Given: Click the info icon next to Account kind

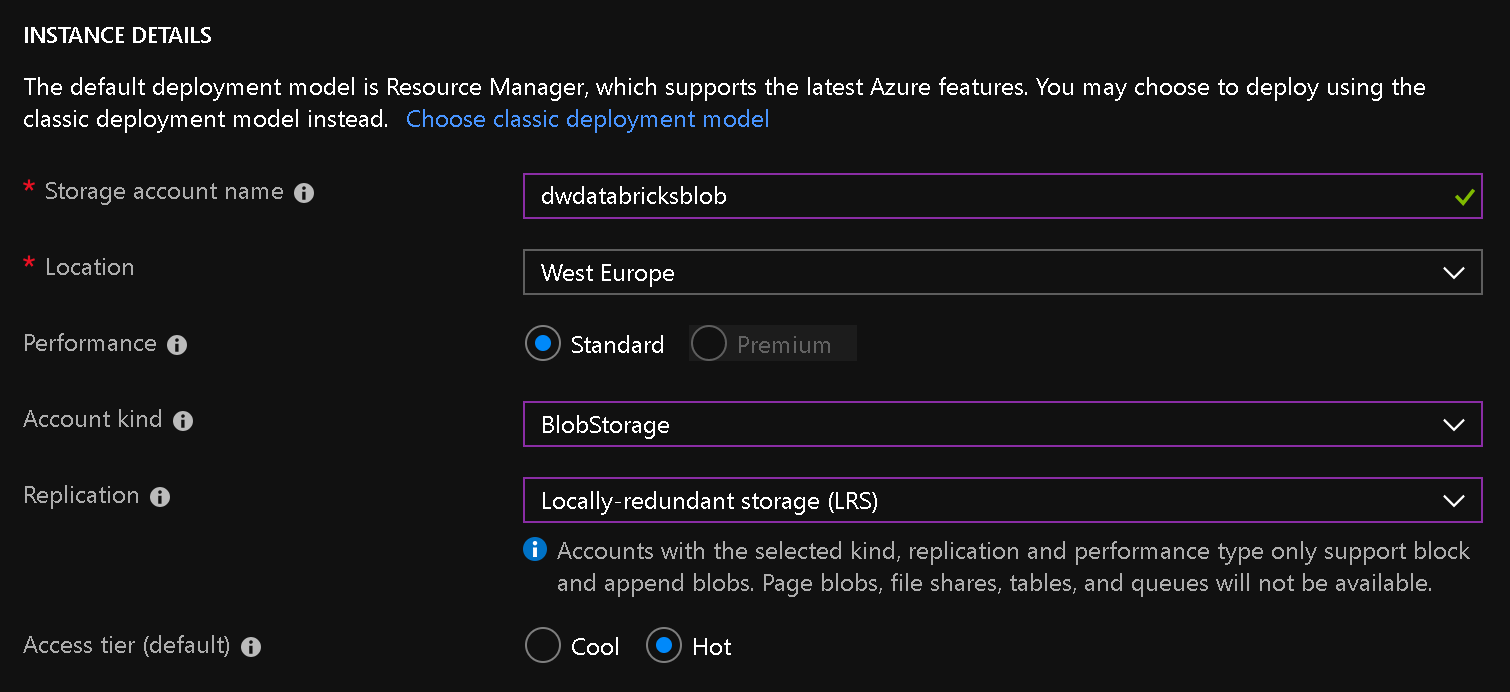Looking at the screenshot, I should click(x=183, y=420).
